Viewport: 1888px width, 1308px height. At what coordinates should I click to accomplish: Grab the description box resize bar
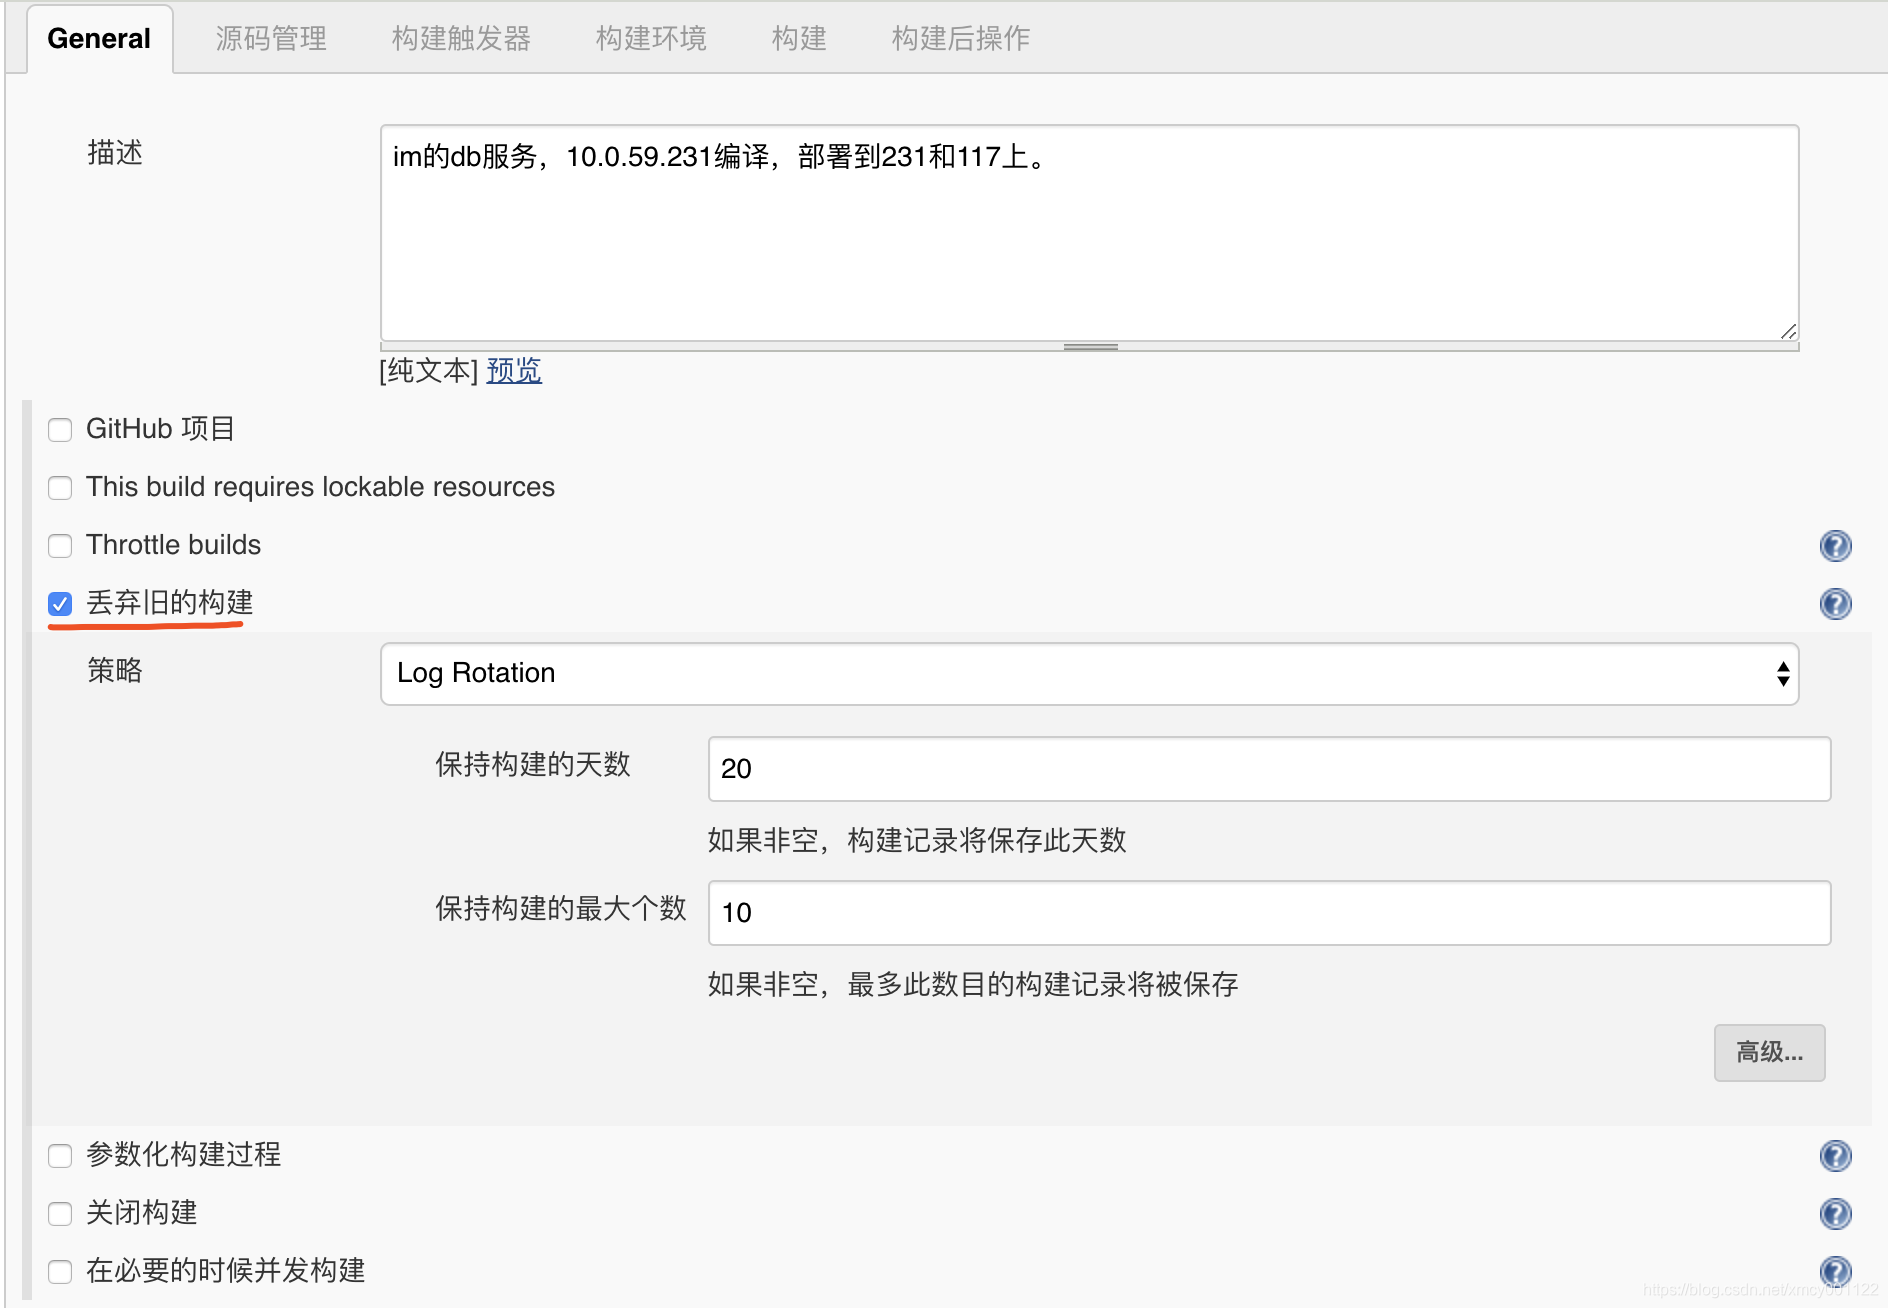click(x=1090, y=347)
